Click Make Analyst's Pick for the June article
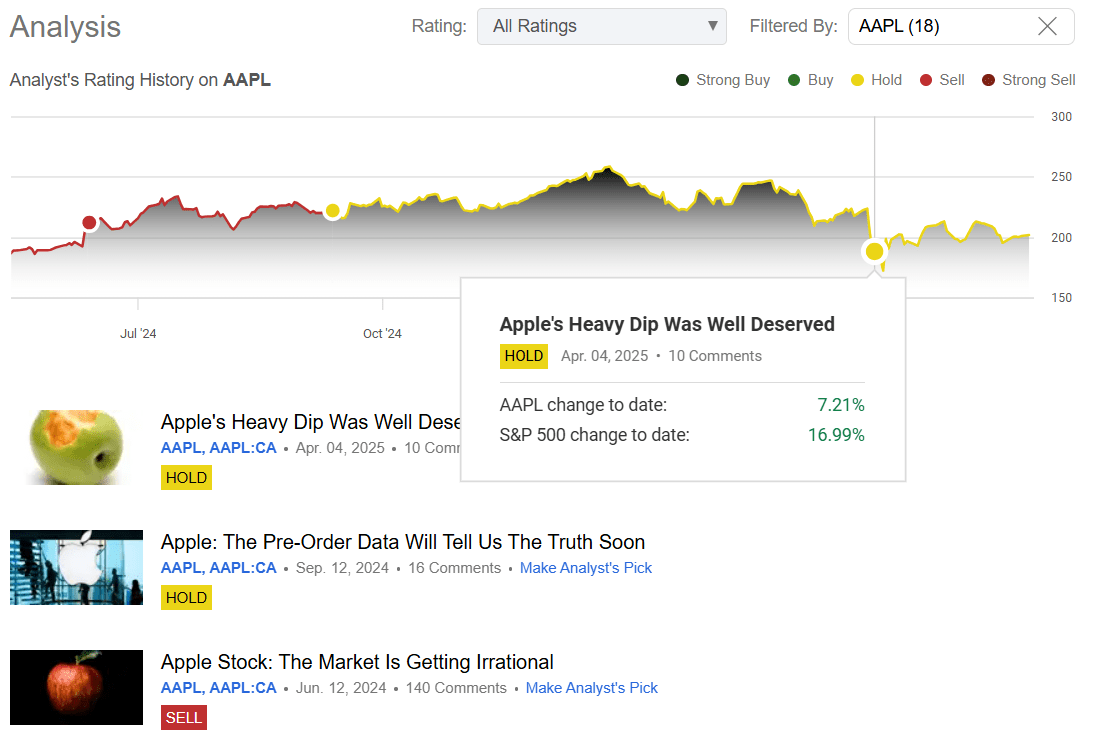1093x737 pixels. (591, 687)
